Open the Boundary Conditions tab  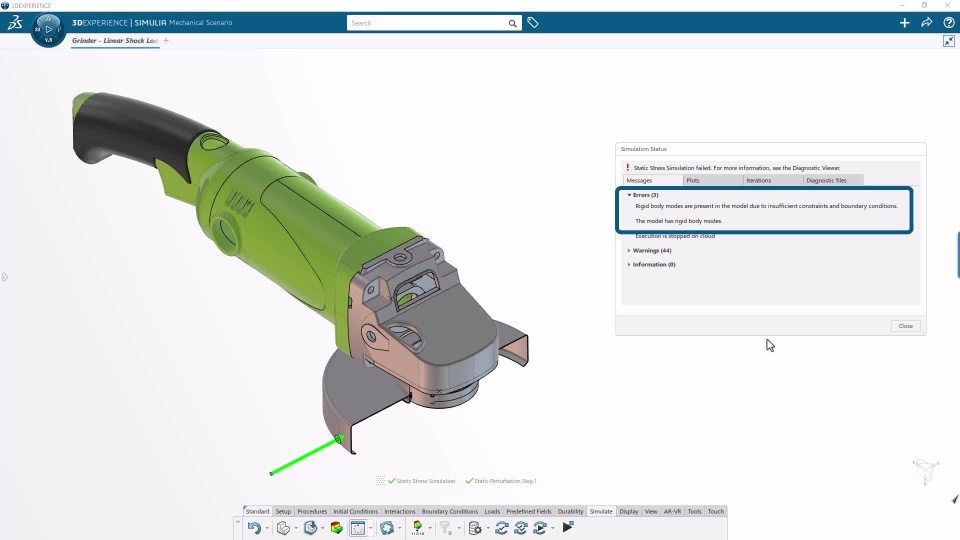[x=449, y=511]
